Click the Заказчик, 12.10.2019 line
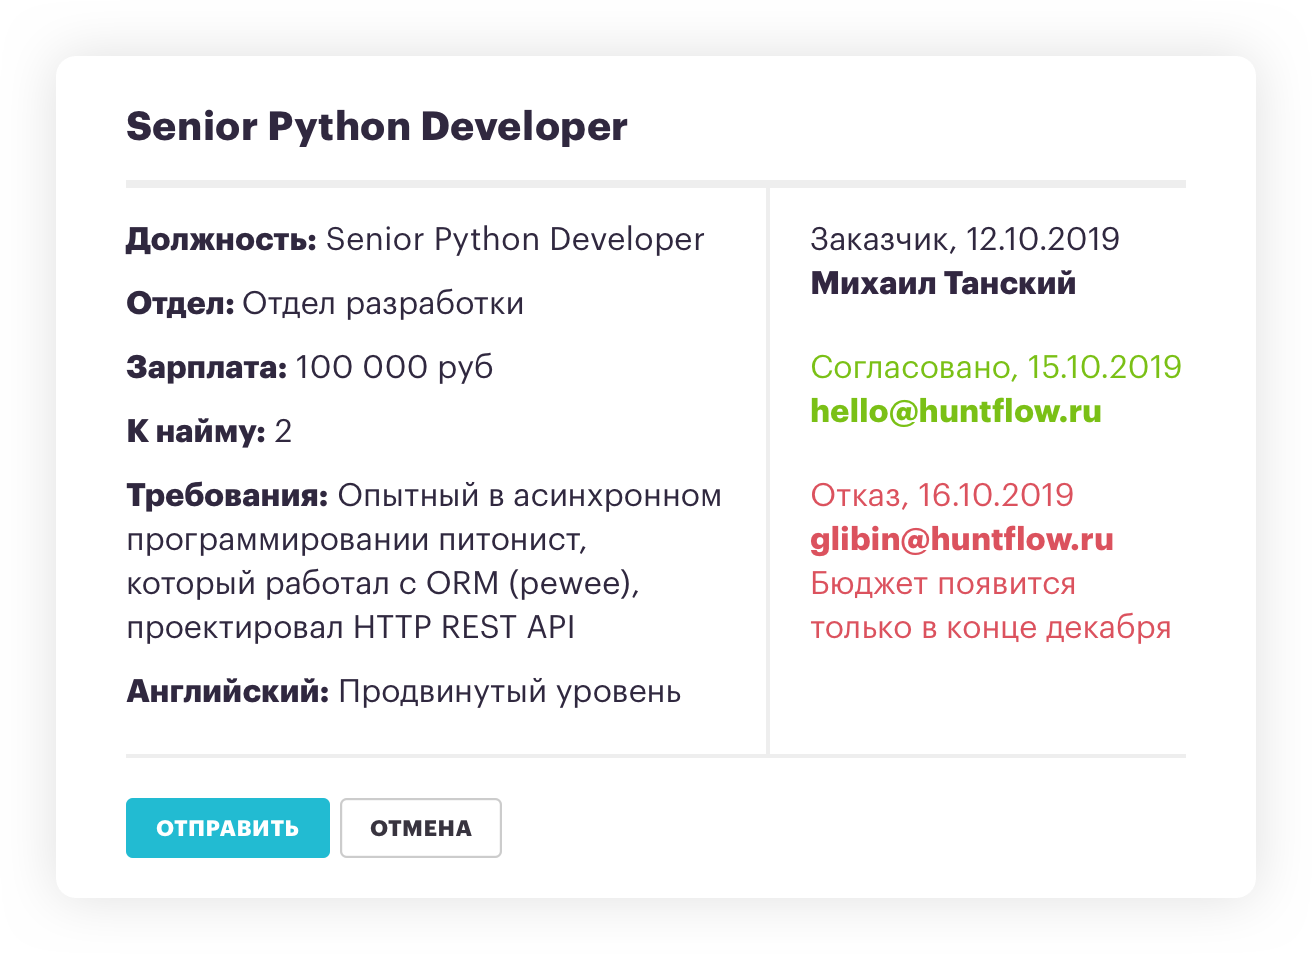Viewport: 1312px width, 954px height. [964, 240]
